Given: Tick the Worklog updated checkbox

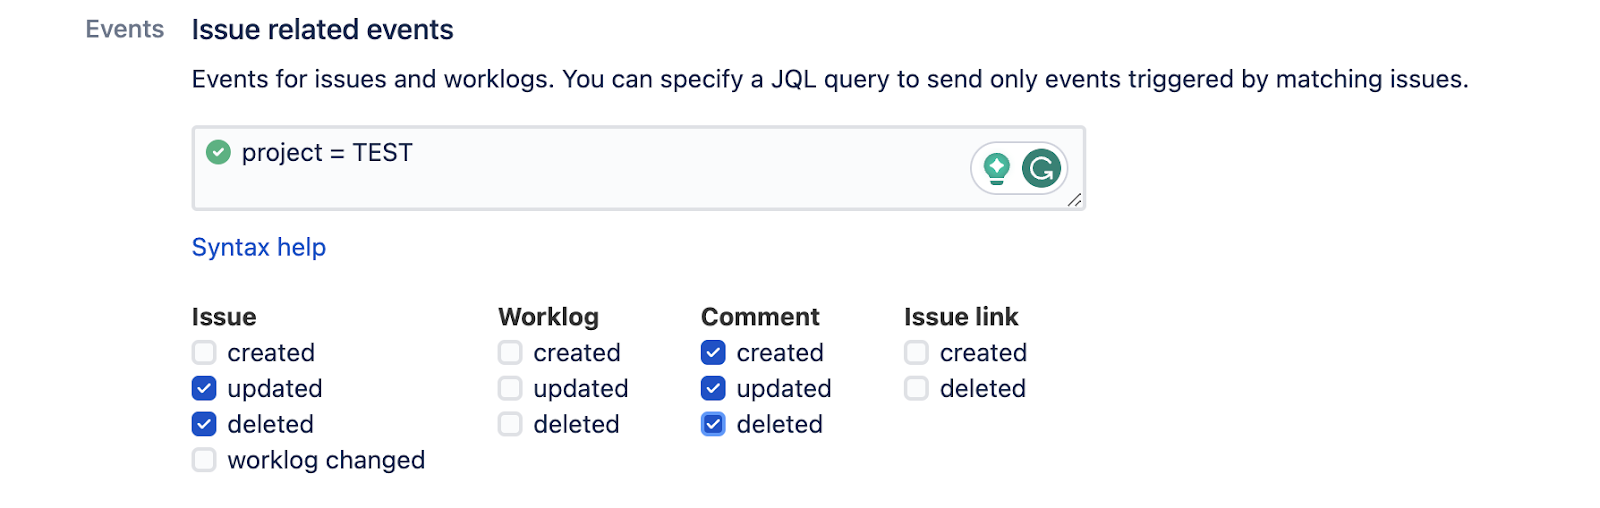Looking at the screenshot, I should click(x=510, y=388).
